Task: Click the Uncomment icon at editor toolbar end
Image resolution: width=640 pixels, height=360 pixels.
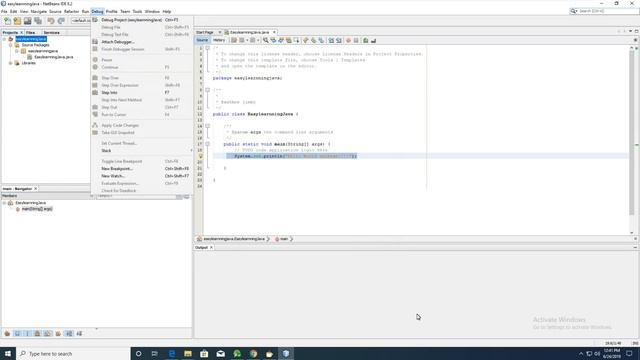Action: [373, 40]
